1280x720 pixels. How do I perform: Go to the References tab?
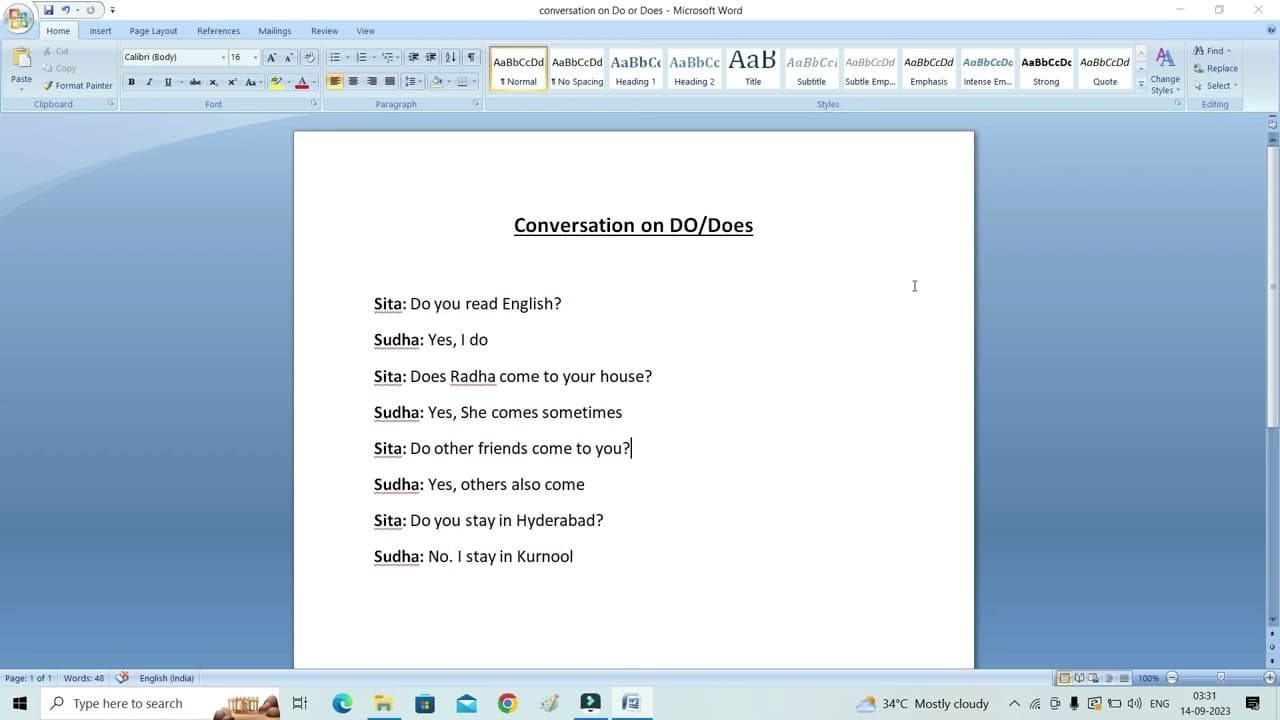coord(218,31)
